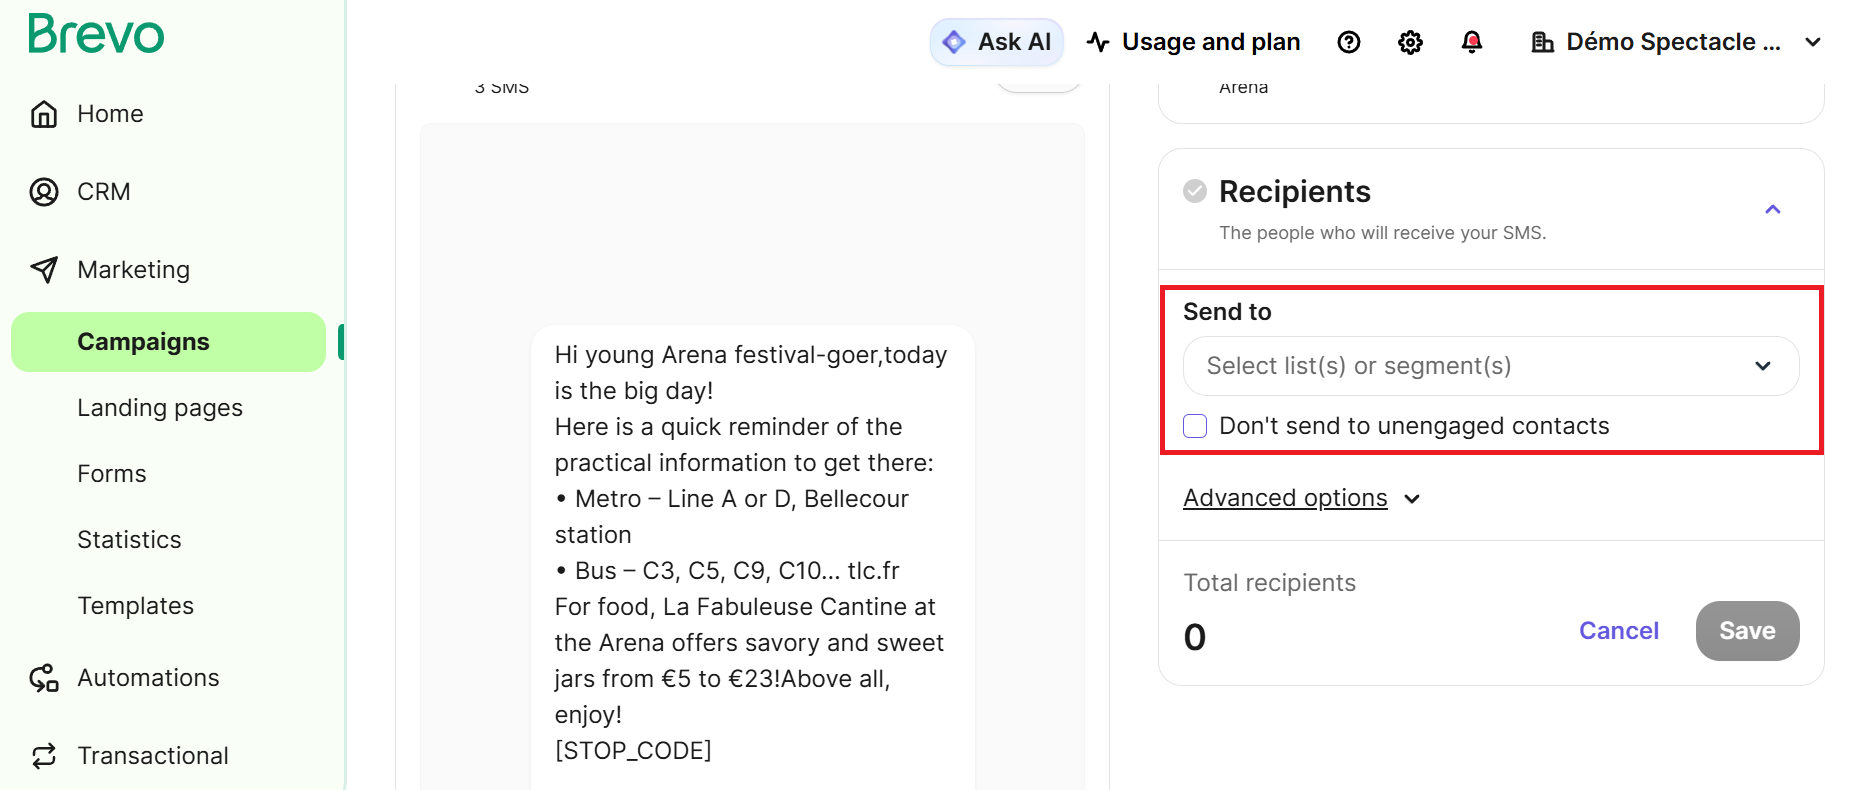The width and height of the screenshot is (1869, 790).
Task: Open the Ask AI assistant
Action: pyautogui.click(x=996, y=42)
